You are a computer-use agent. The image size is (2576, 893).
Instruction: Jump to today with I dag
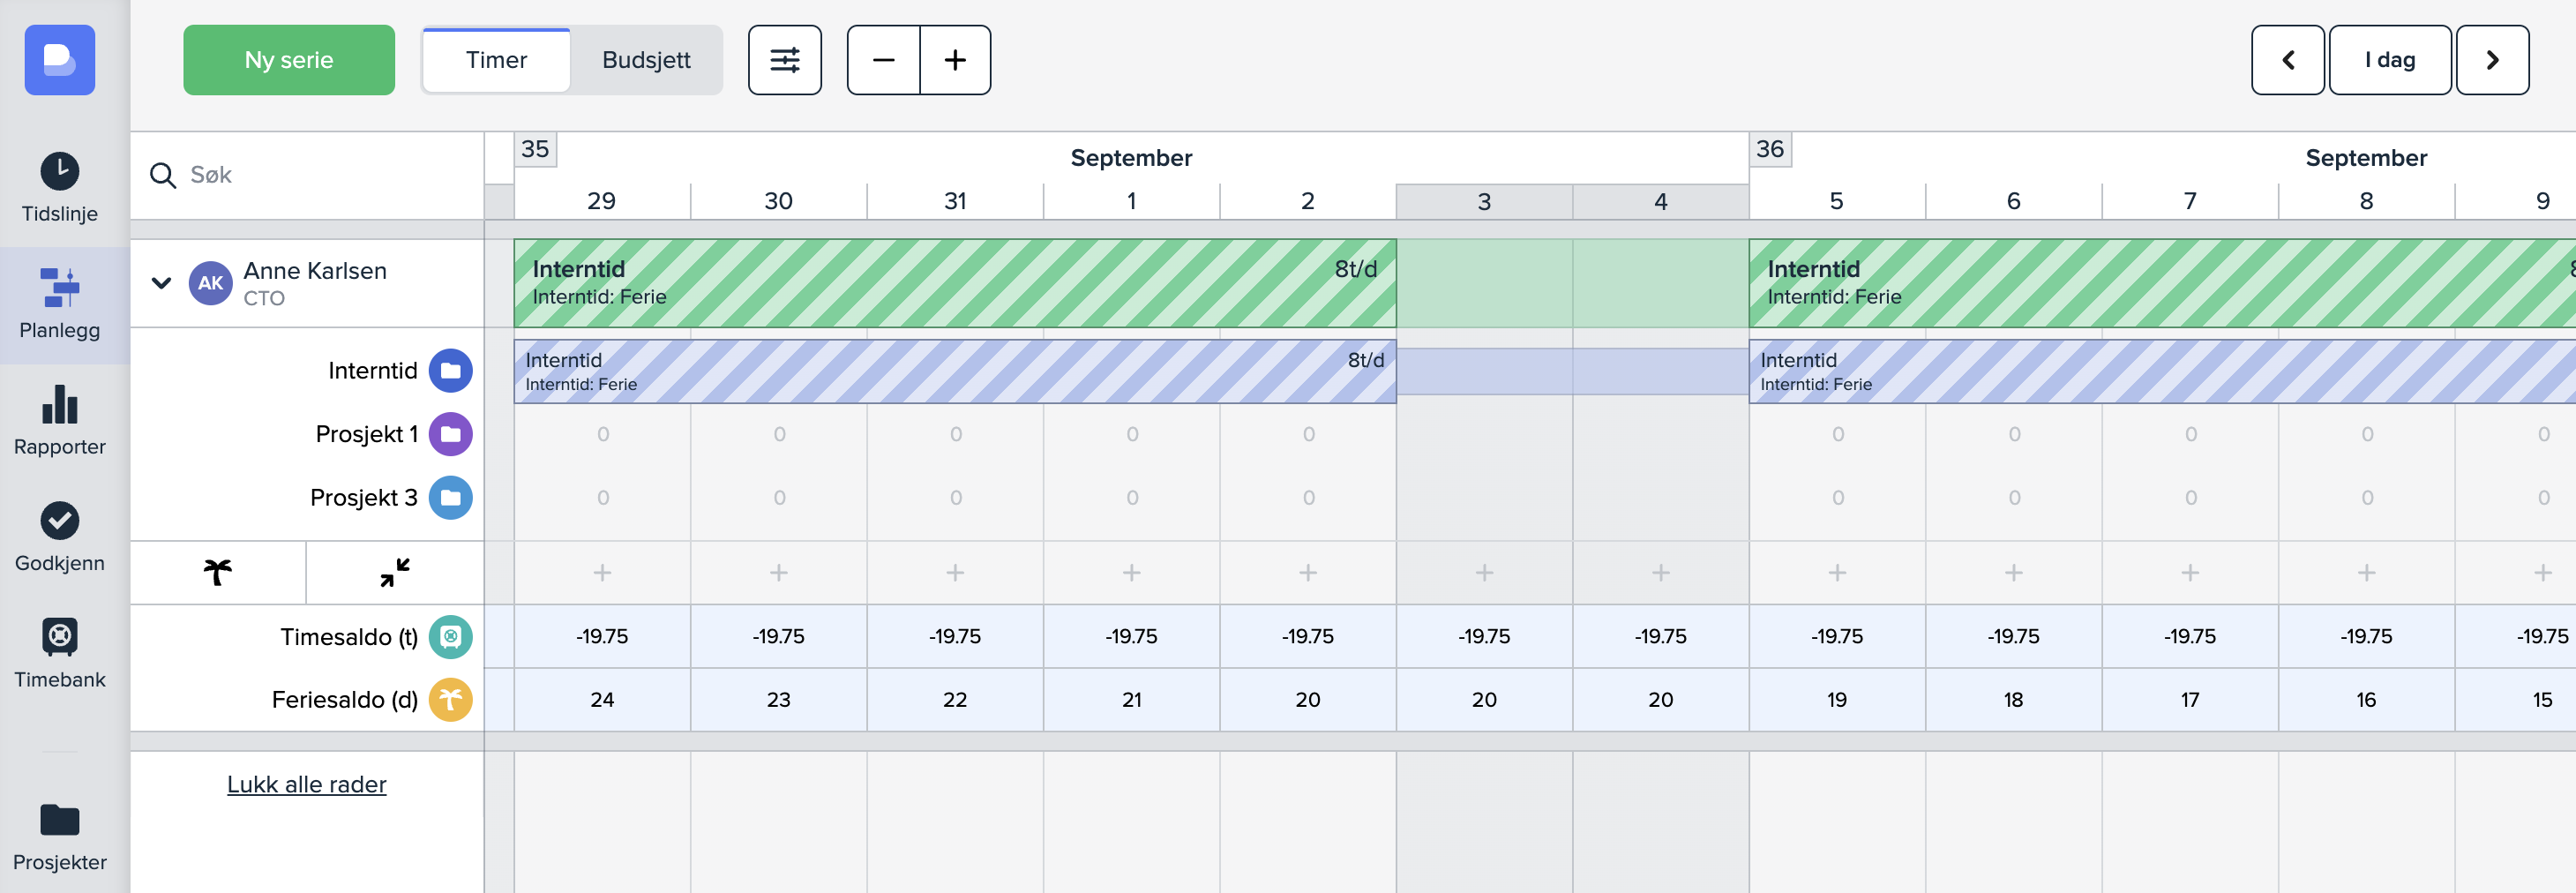click(2389, 60)
